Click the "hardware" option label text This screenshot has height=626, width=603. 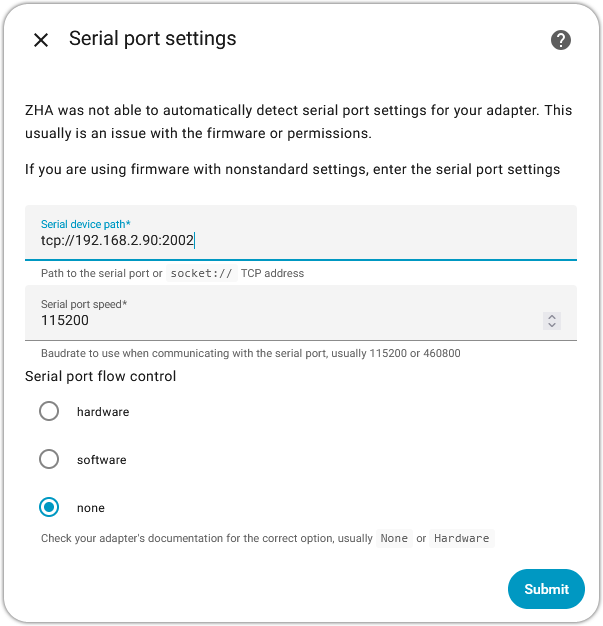click(103, 412)
